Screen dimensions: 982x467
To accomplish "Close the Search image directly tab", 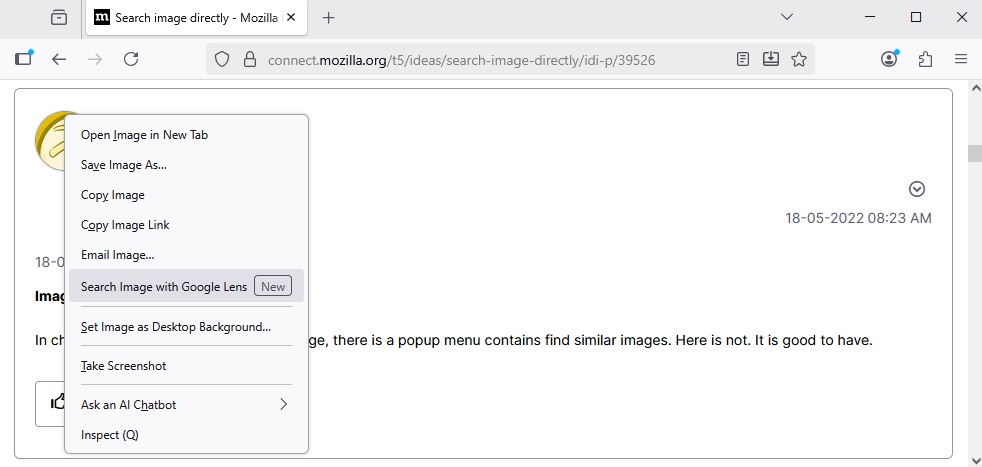I will click(x=291, y=17).
